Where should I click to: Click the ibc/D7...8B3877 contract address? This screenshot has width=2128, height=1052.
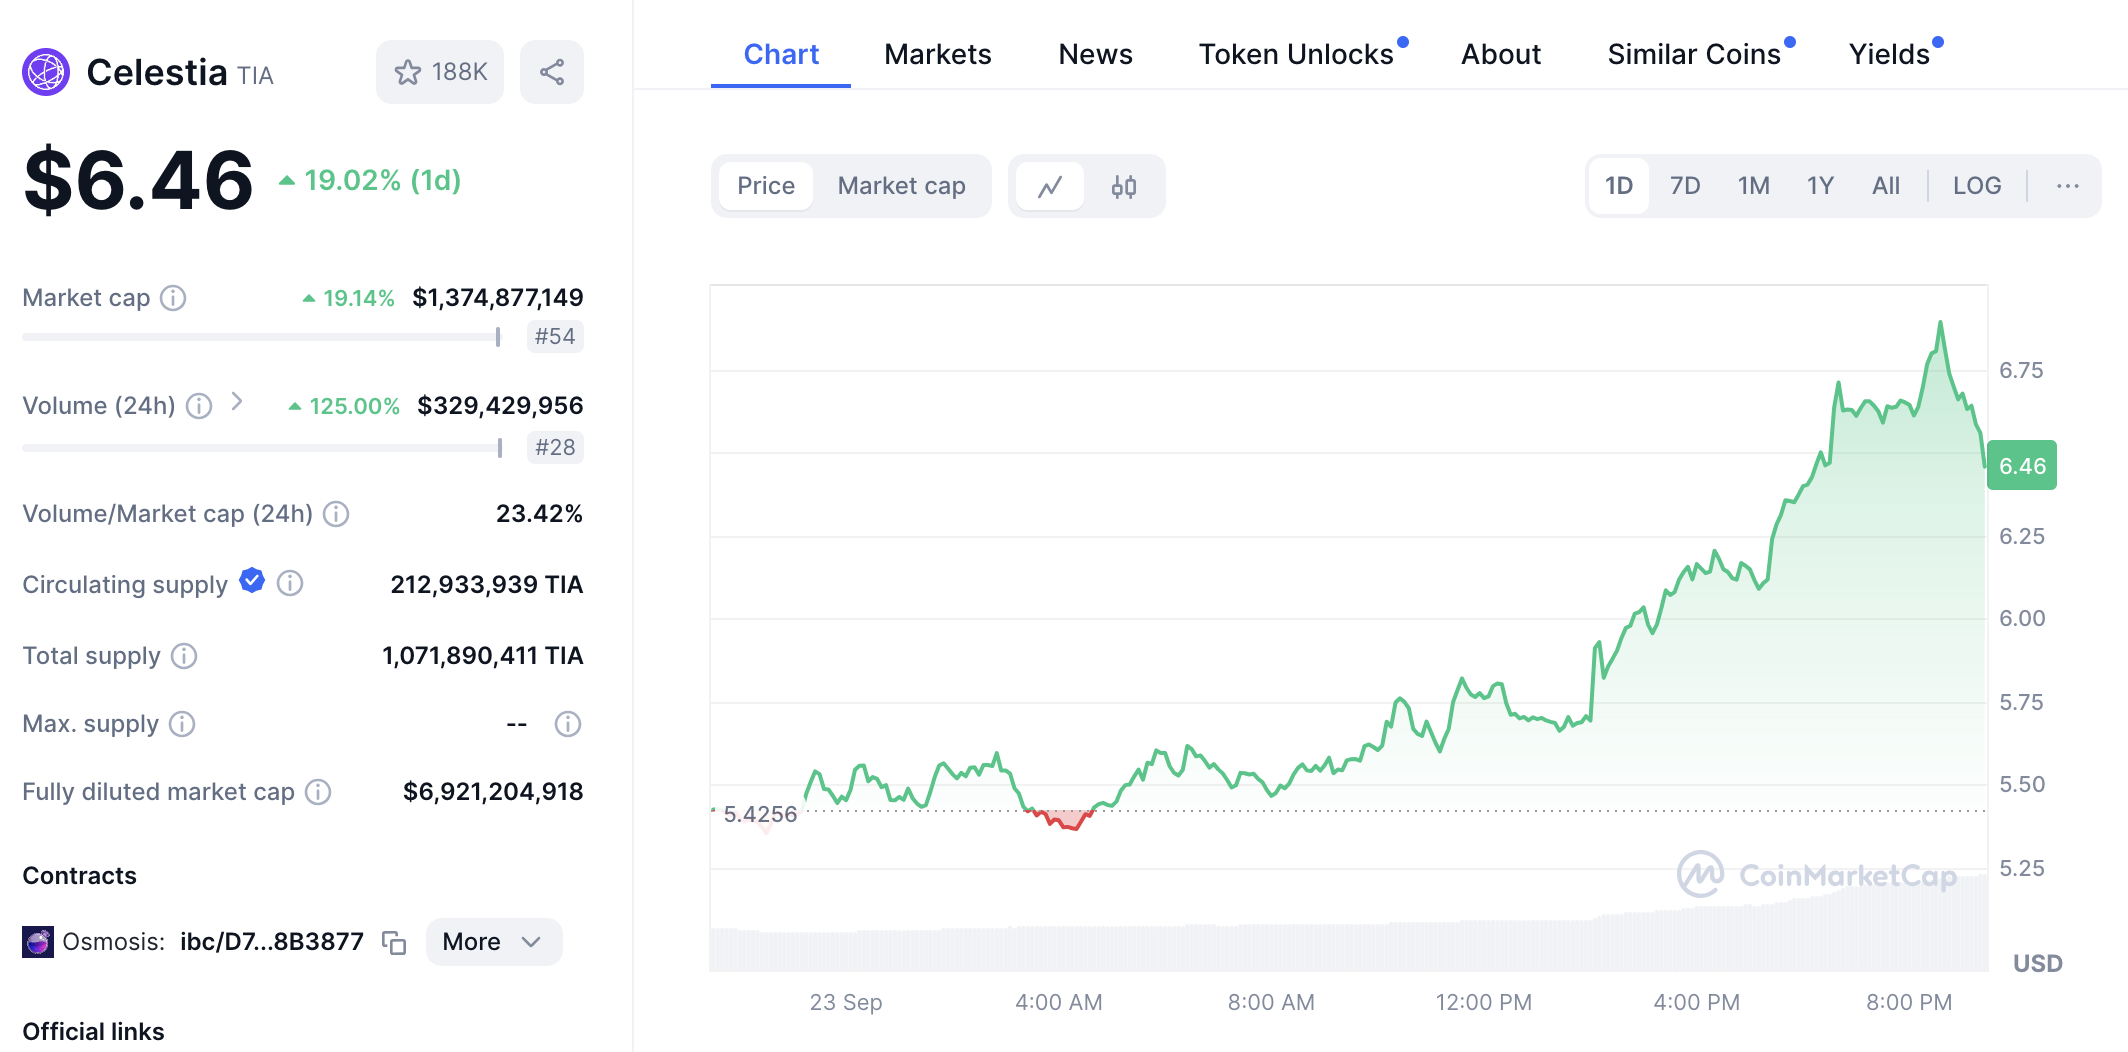(272, 942)
